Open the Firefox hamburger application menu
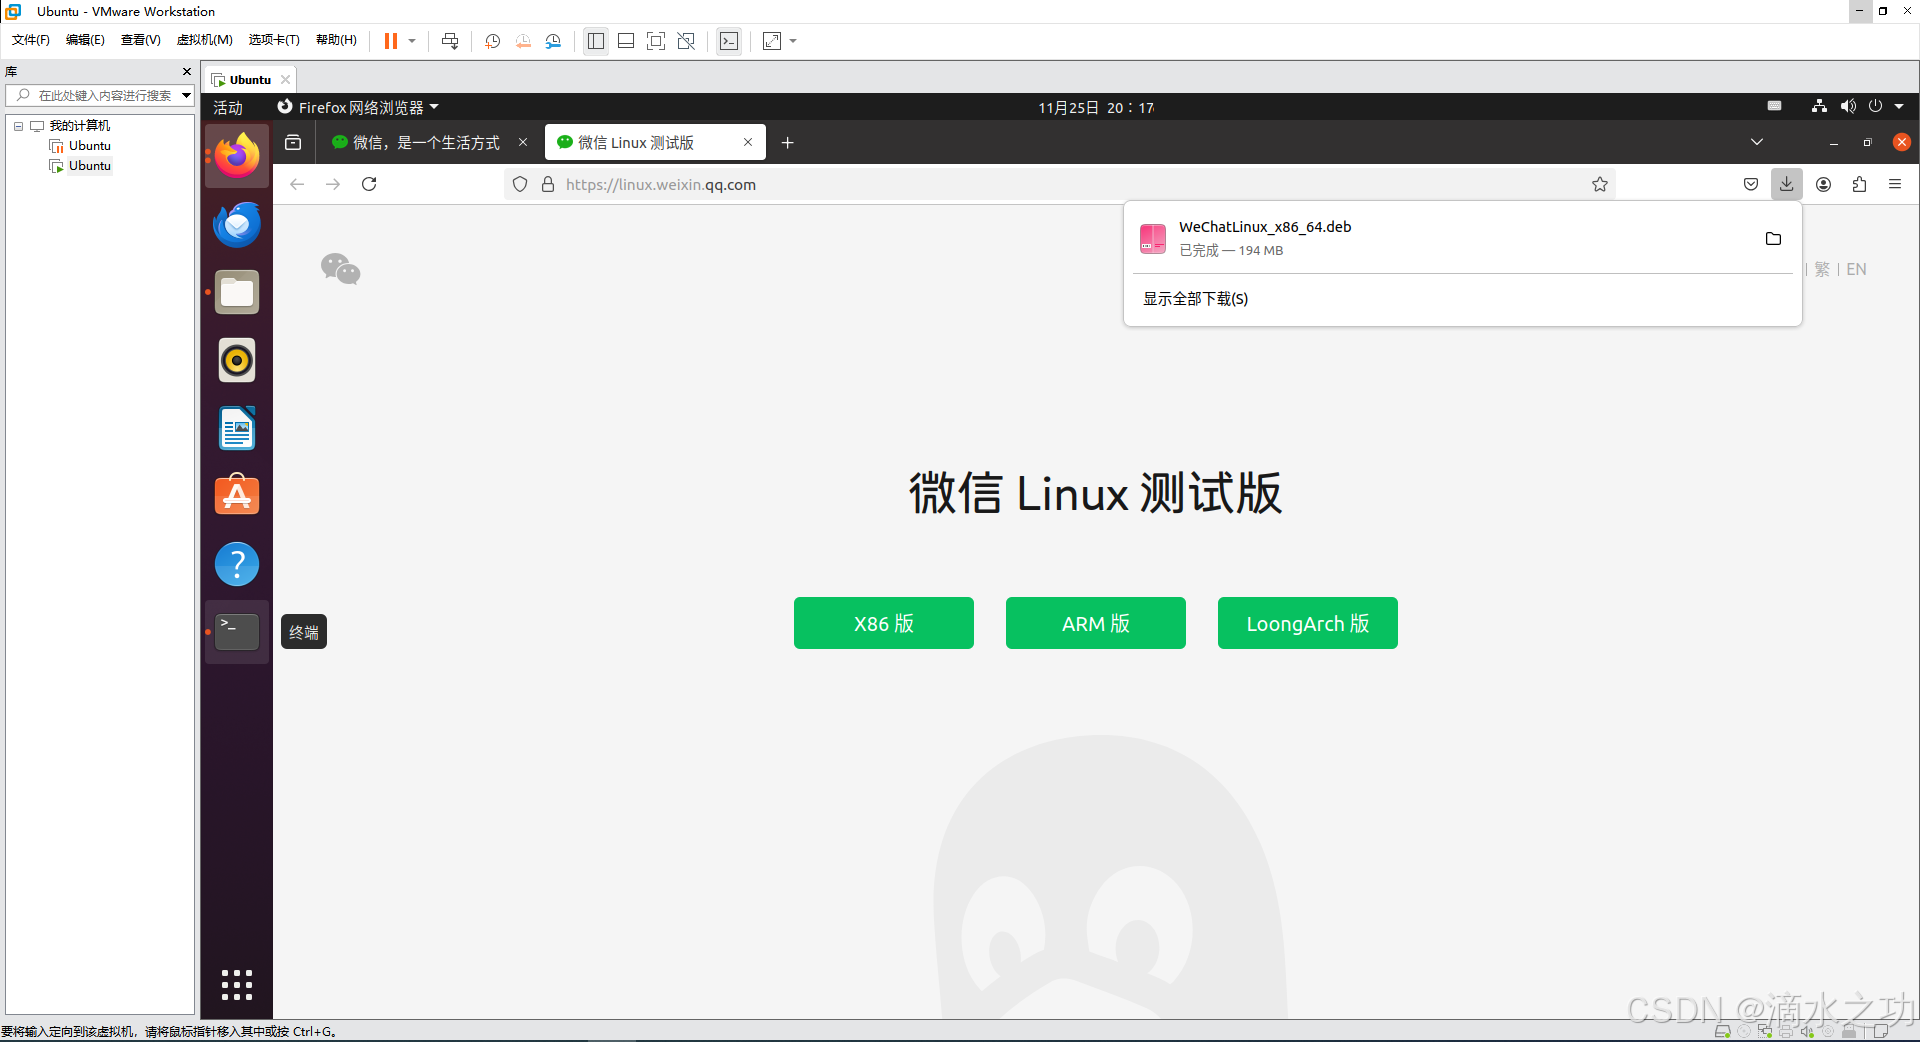 coord(1895,184)
